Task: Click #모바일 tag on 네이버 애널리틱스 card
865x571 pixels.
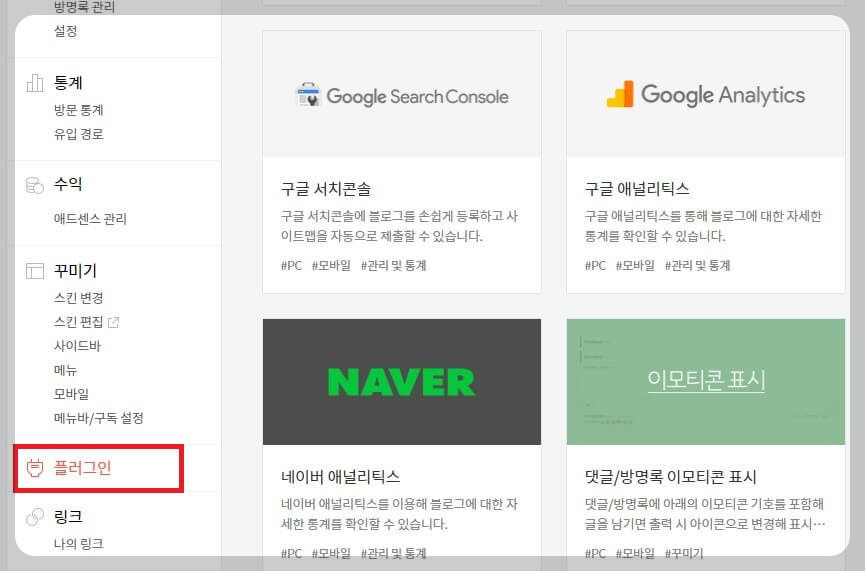Action: (331, 553)
